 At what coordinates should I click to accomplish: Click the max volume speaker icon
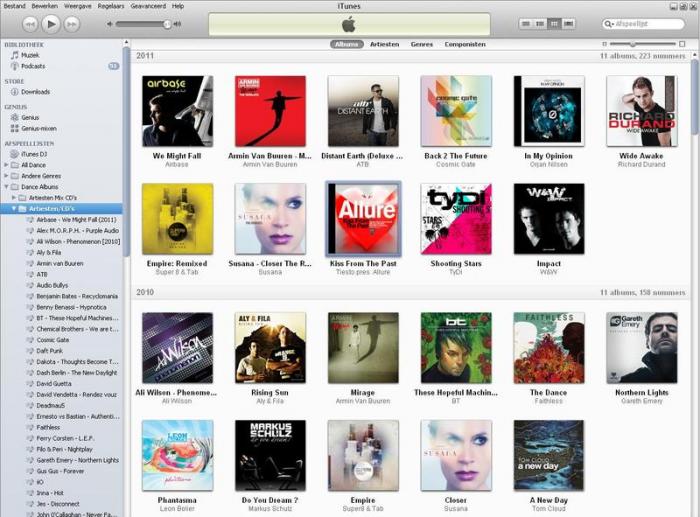[177, 24]
